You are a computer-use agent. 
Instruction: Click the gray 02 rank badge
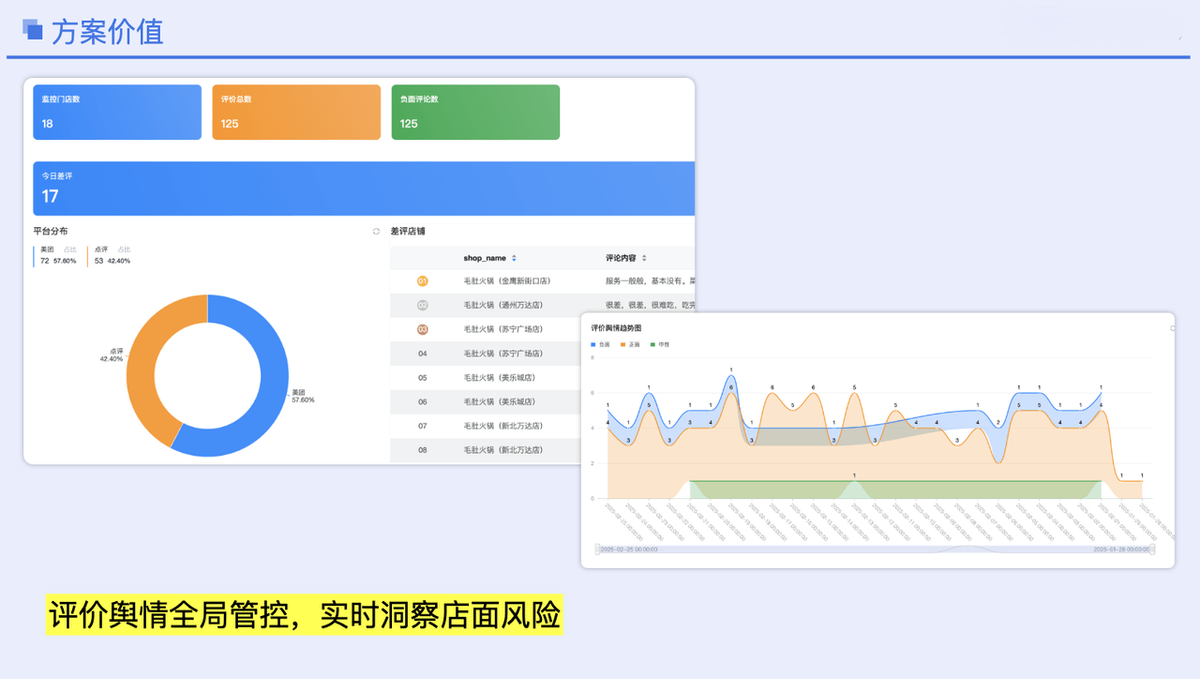422,304
